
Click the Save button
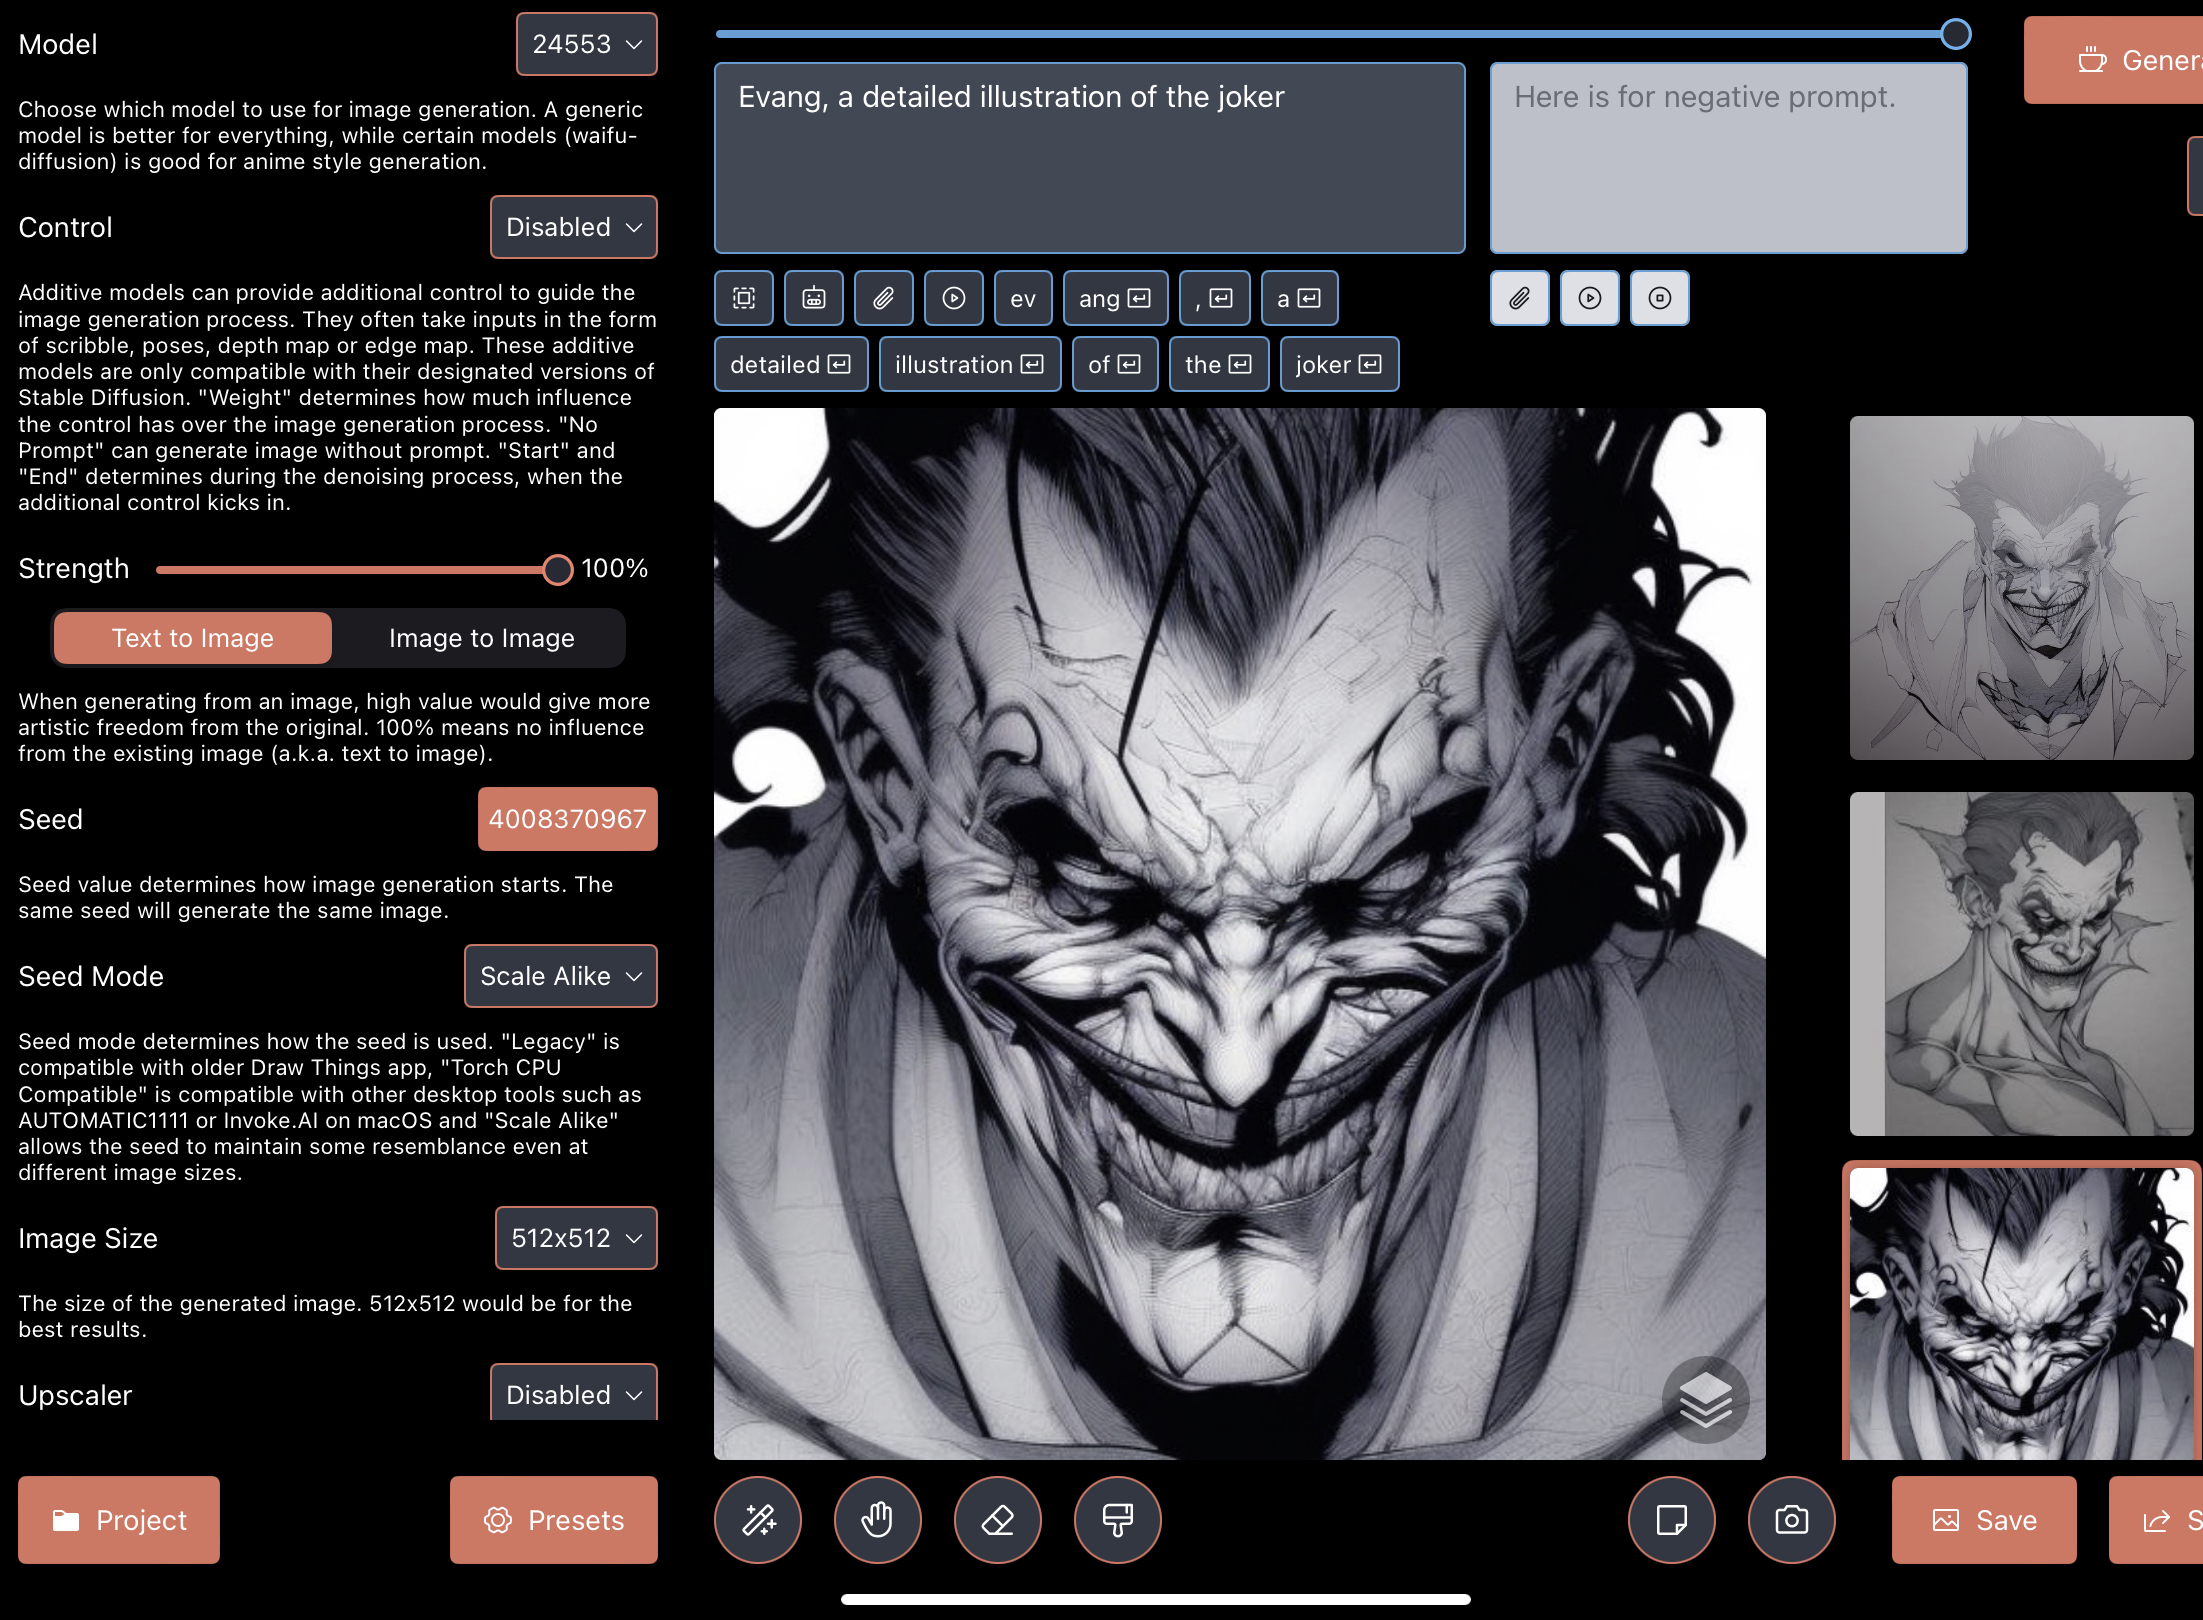pyautogui.click(x=1983, y=1520)
